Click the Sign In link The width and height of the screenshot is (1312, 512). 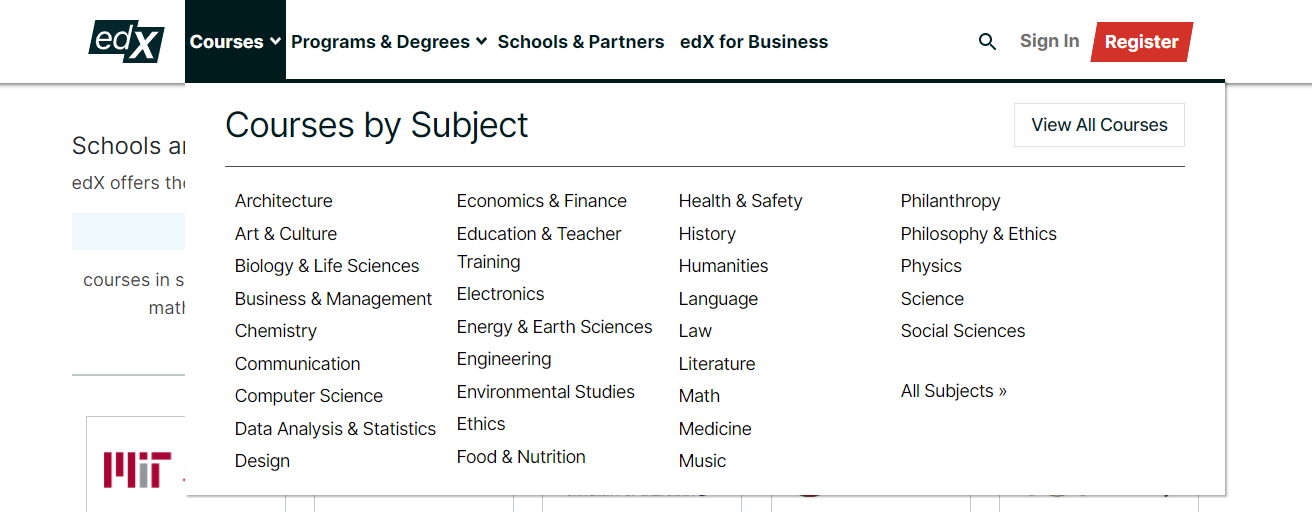click(1049, 41)
